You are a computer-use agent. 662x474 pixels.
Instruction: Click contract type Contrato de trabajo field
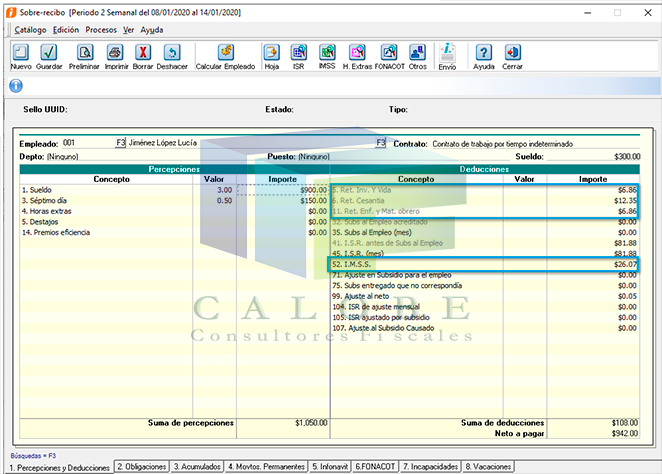click(x=536, y=144)
